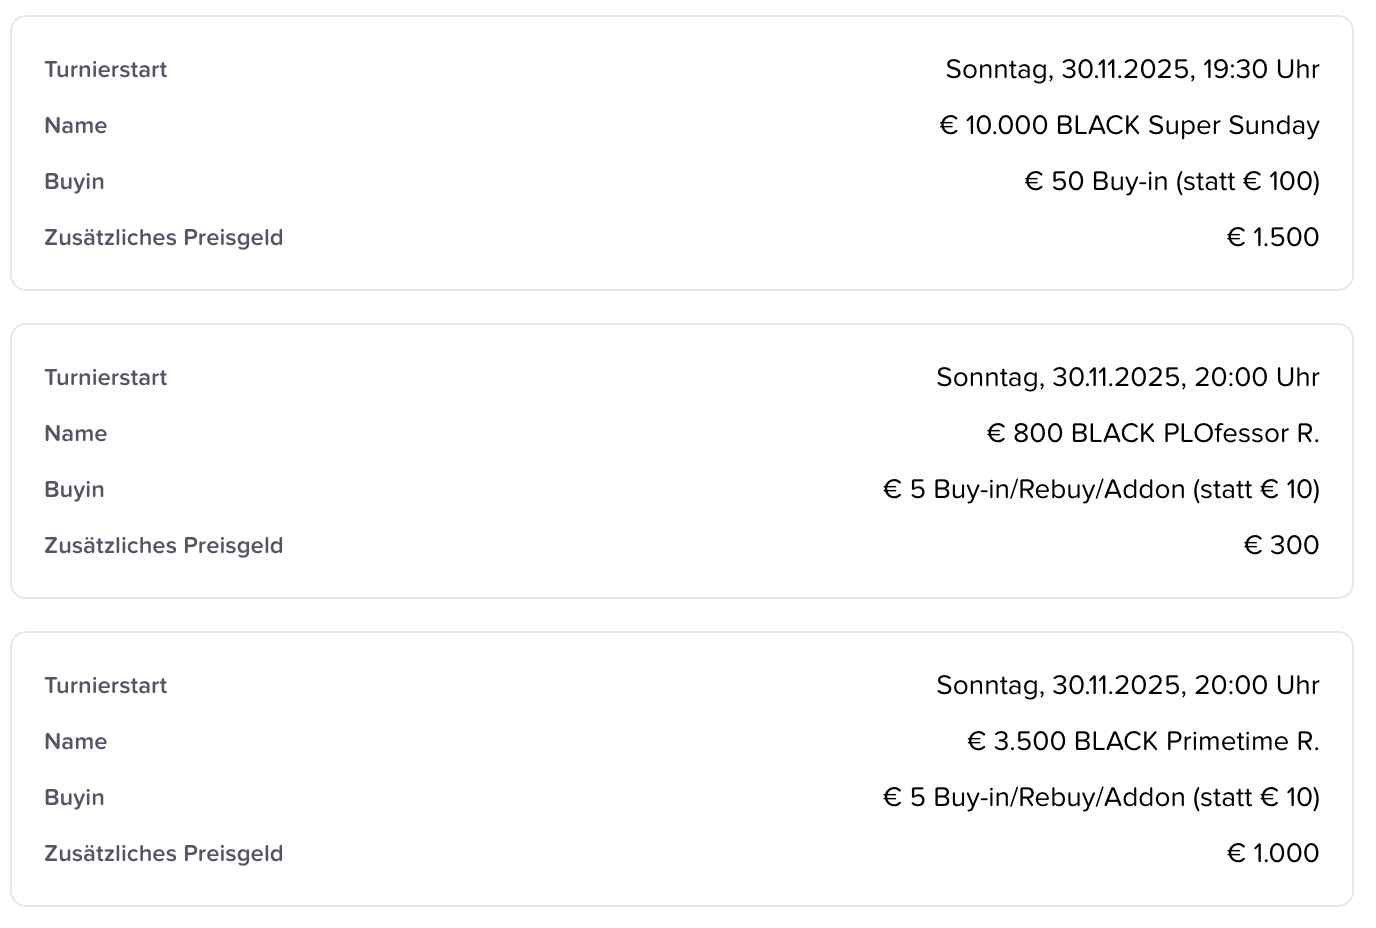This screenshot has height=928, width=1376.
Task: Click the '€ 10.000 BLACK Super Sunday' tournament name
Action: coord(1129,125)
